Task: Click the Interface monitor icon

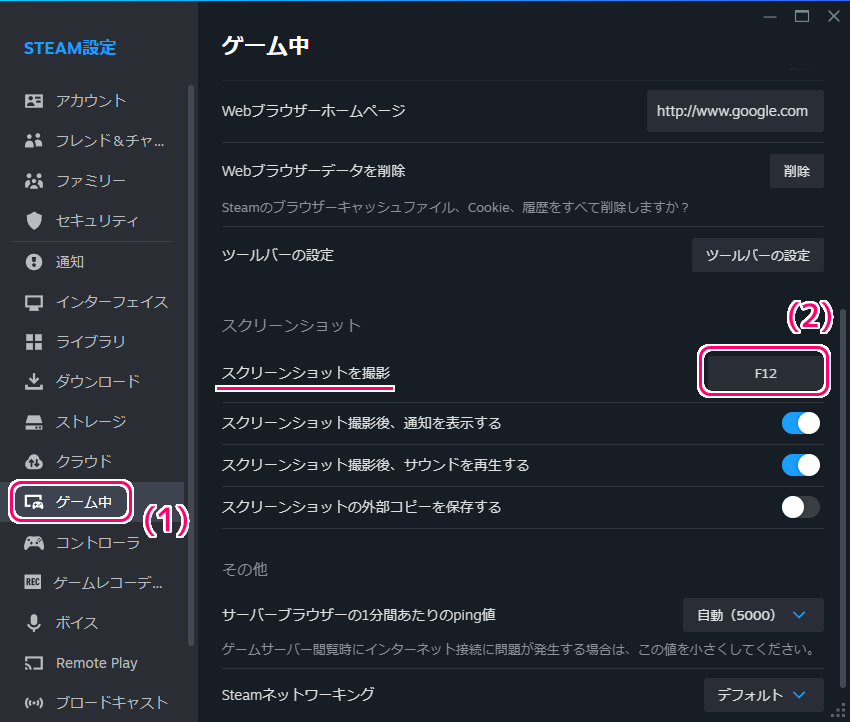Action: pyautogui.click(x=34, y=302)
